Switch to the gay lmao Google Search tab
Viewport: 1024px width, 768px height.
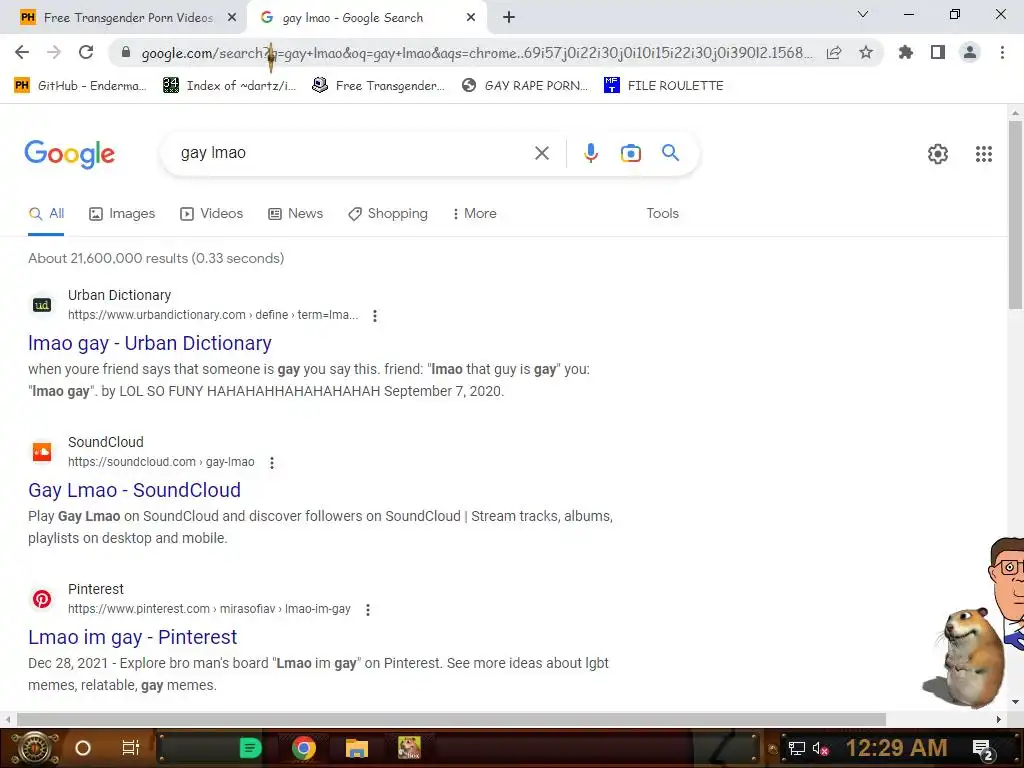[367, 18]
